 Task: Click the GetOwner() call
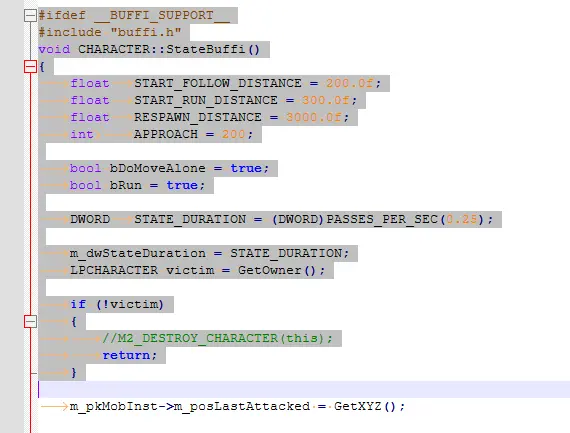[277, 270]
